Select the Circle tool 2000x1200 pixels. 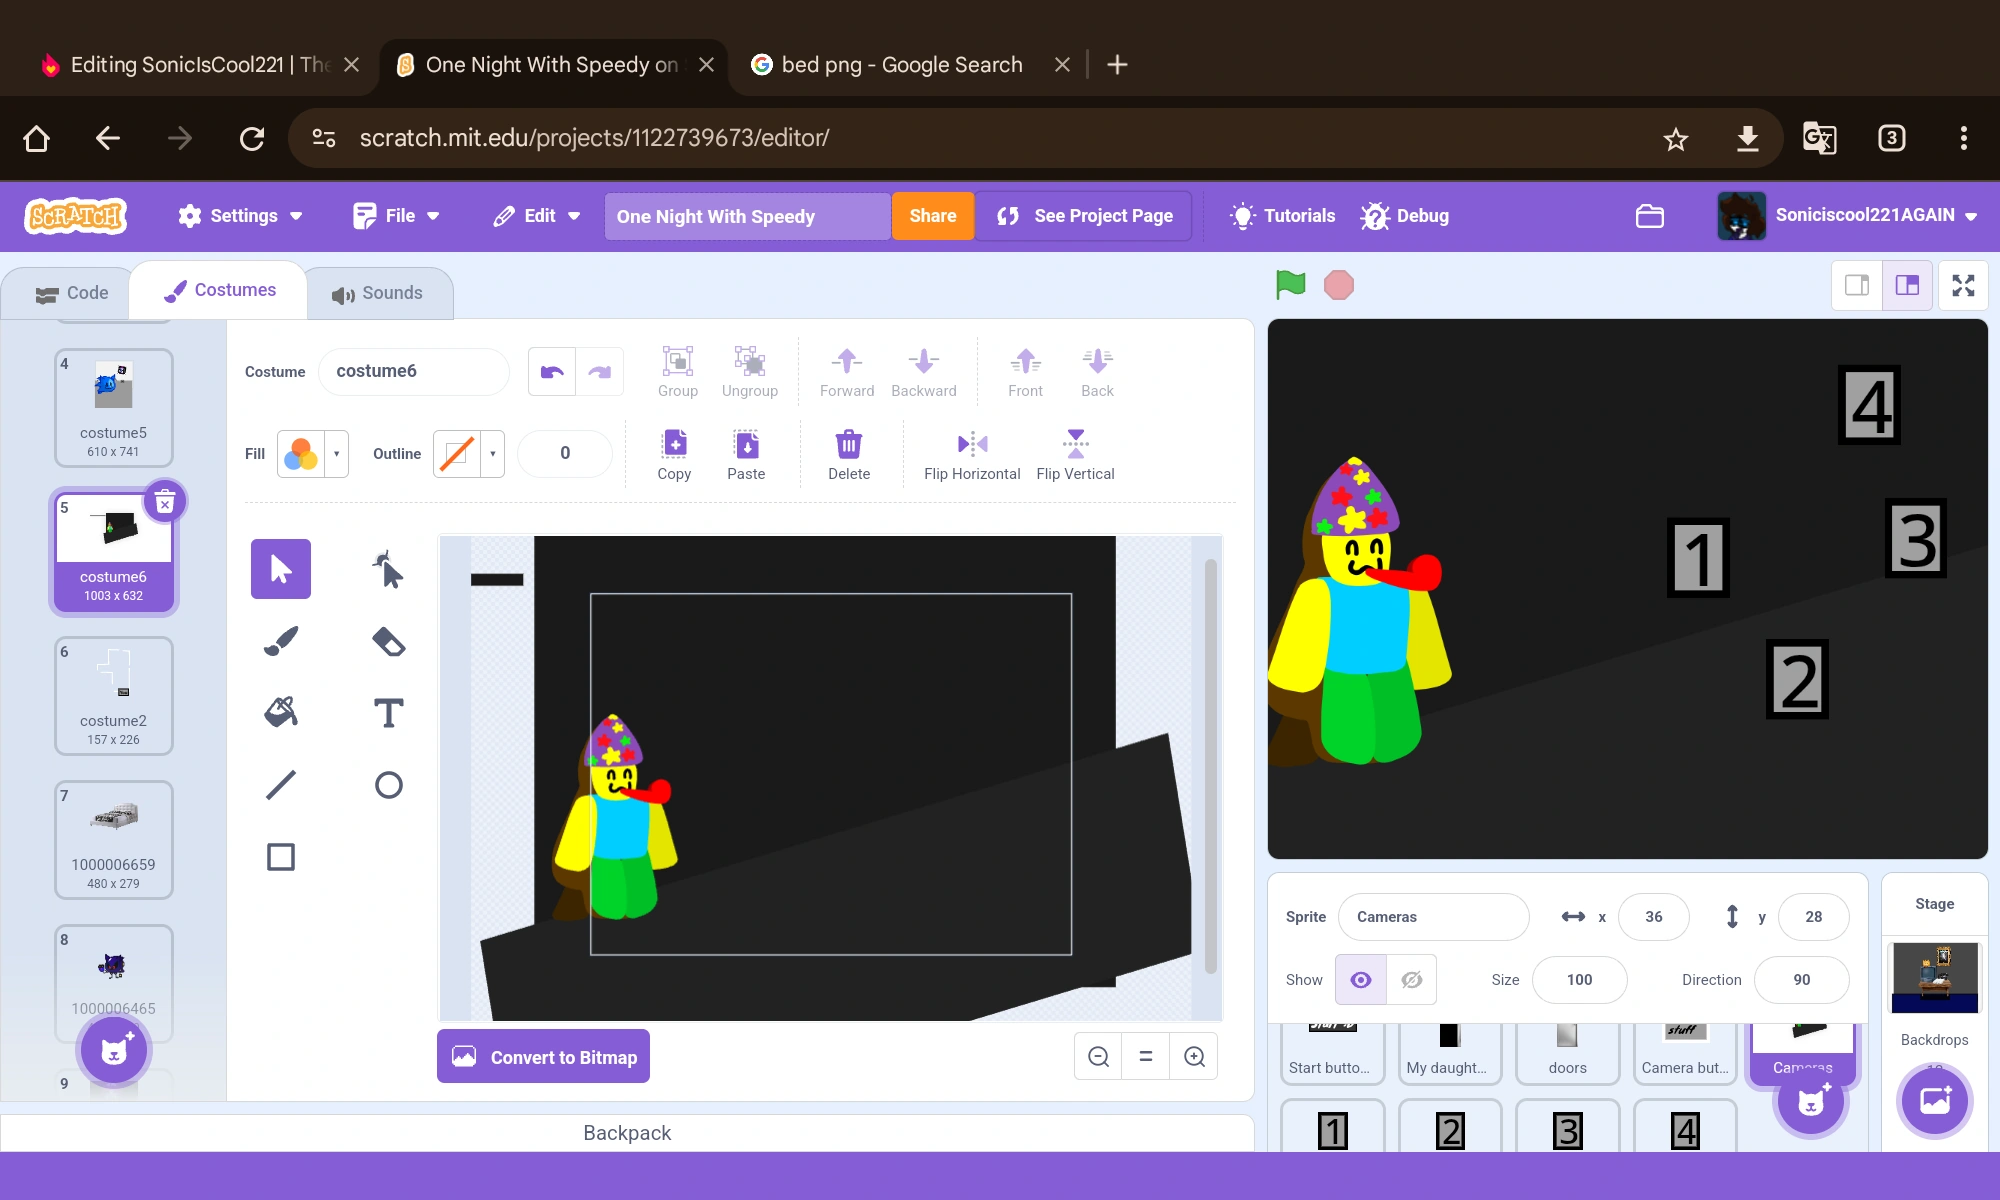pos(388,785)
